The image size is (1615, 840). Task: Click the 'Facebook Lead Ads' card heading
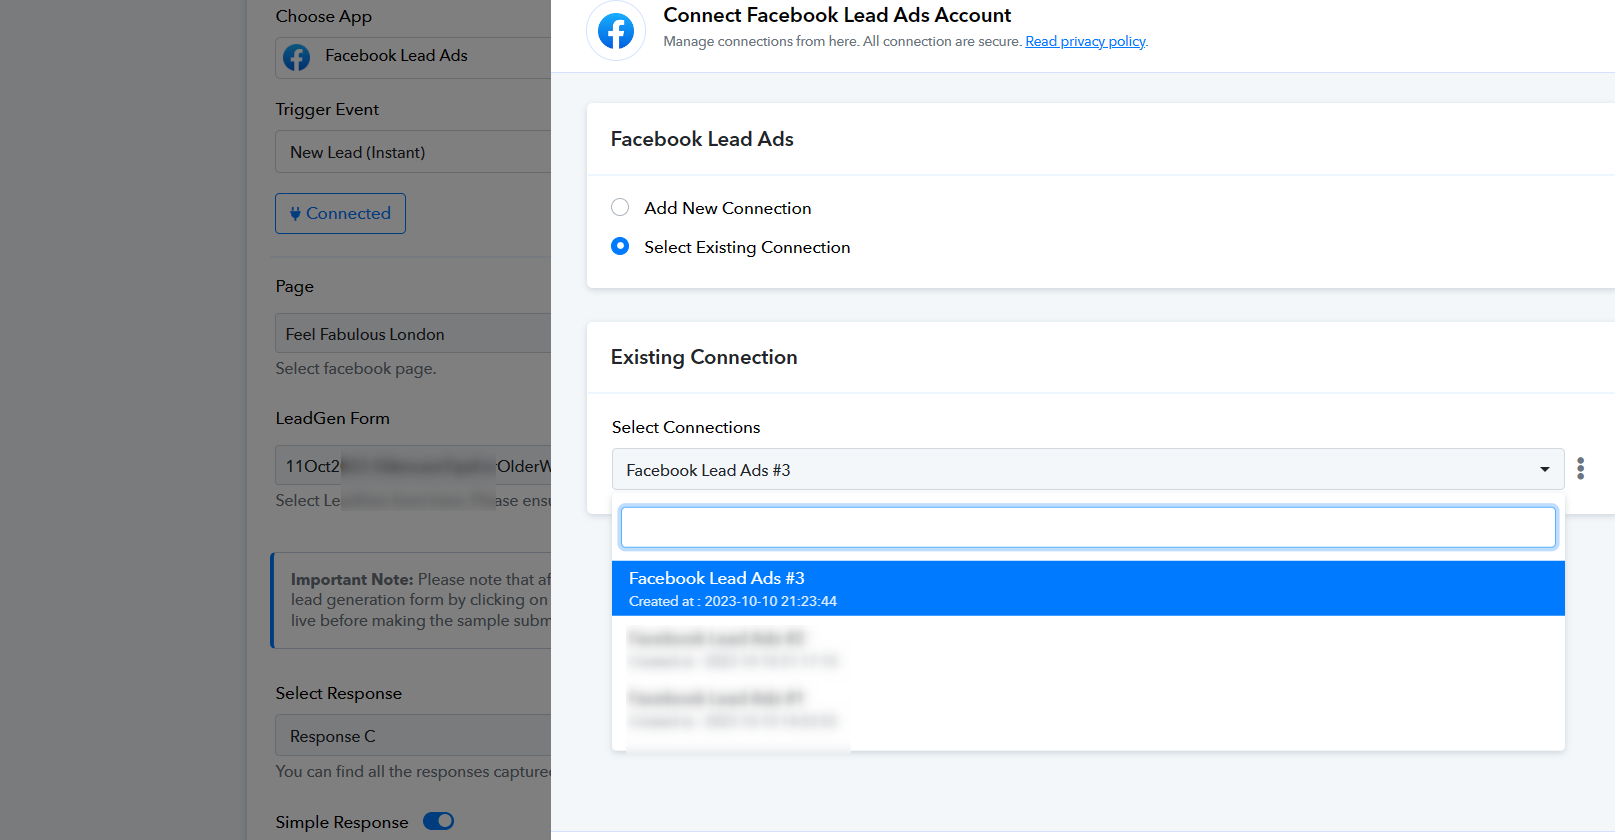coord(702,139)
